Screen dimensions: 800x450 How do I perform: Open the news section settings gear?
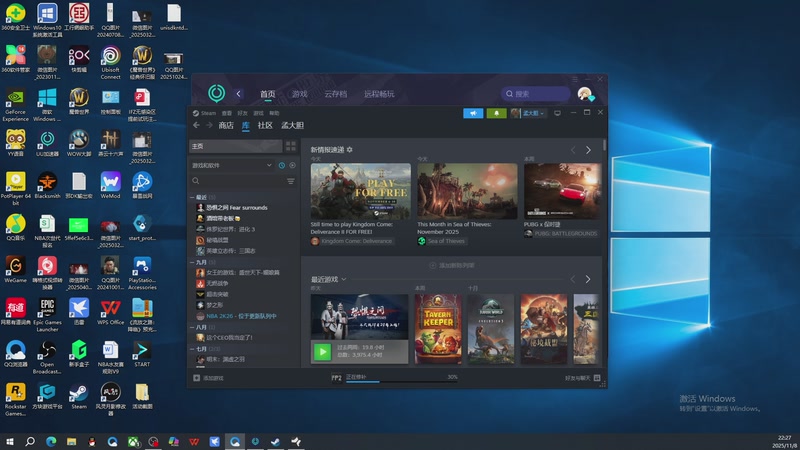[349, 149]
